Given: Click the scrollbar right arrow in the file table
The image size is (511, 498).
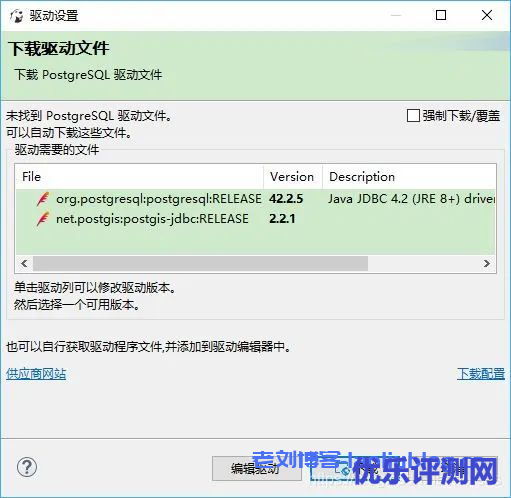Looking at the screenshot, I should tap(487, 263).
